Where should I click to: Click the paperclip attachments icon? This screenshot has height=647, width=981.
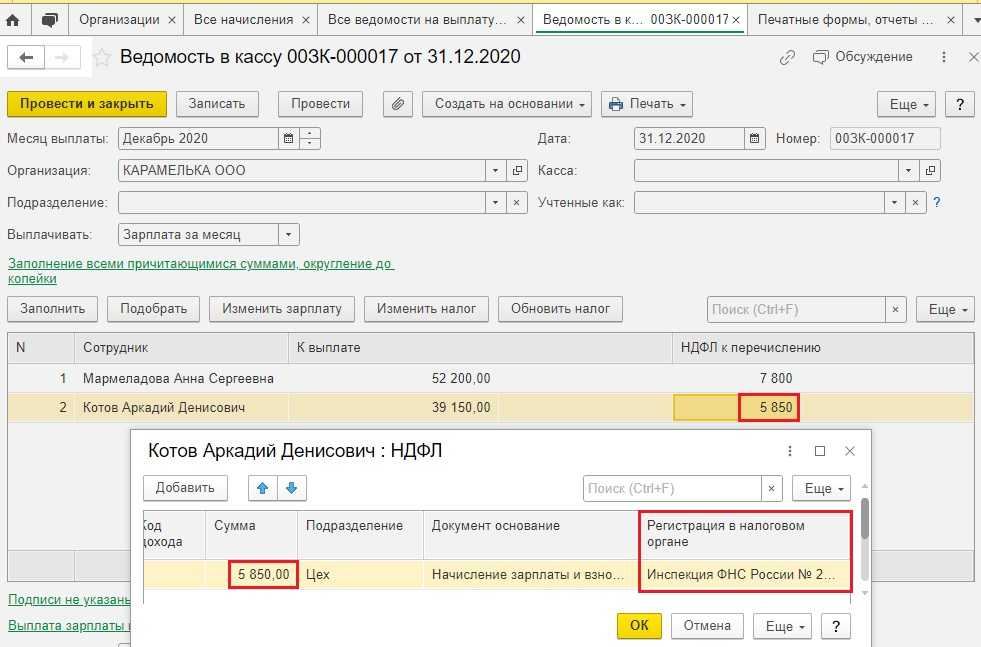[398, 104]
